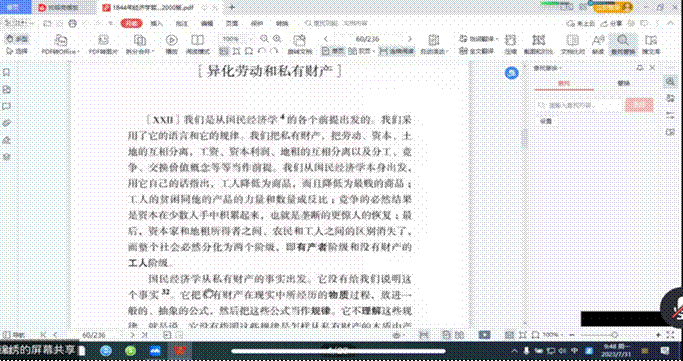Open the split and merge tool

(140, 45)
